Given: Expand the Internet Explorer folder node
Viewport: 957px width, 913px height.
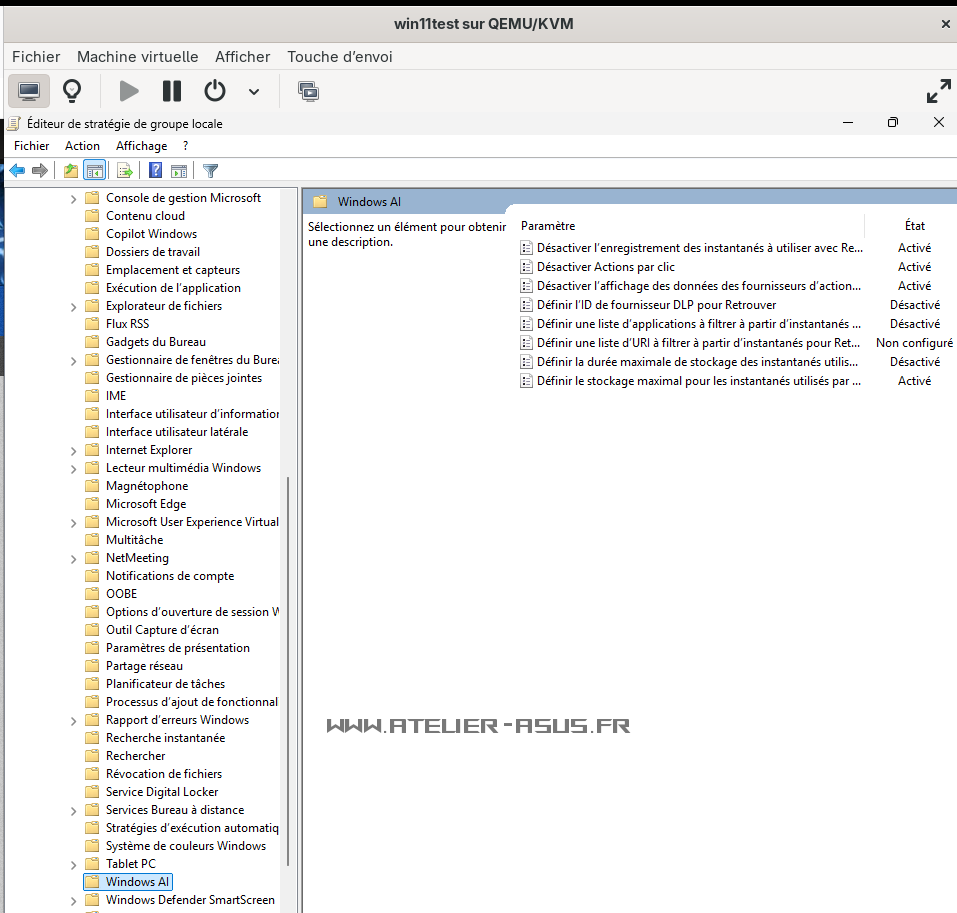Looking at the screenshot, I should tap(74, 451).
